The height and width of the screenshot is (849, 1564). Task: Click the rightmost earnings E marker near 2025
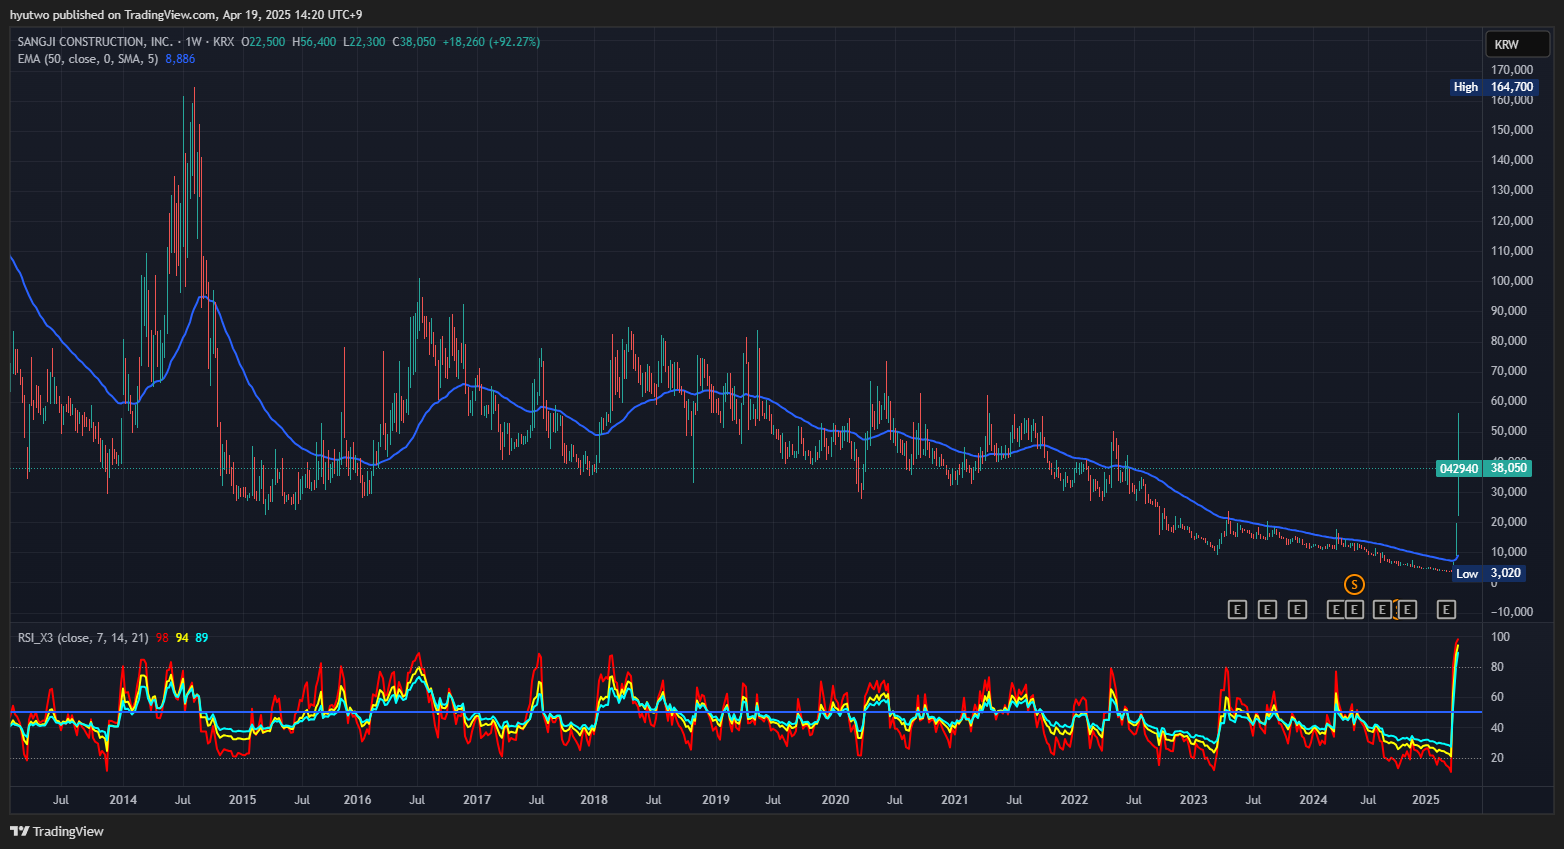click(1446, 609)
